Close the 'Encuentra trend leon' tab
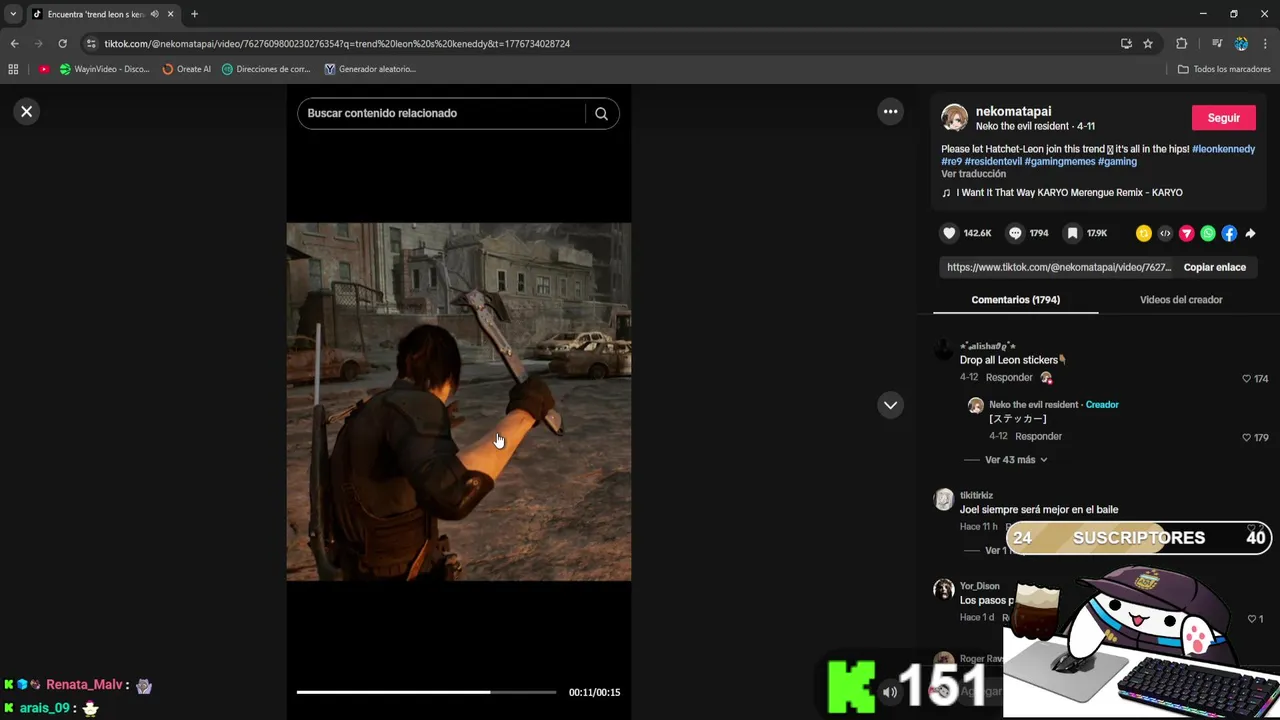This screenshot has height=720, width=1280. click(x=171, y=14)
